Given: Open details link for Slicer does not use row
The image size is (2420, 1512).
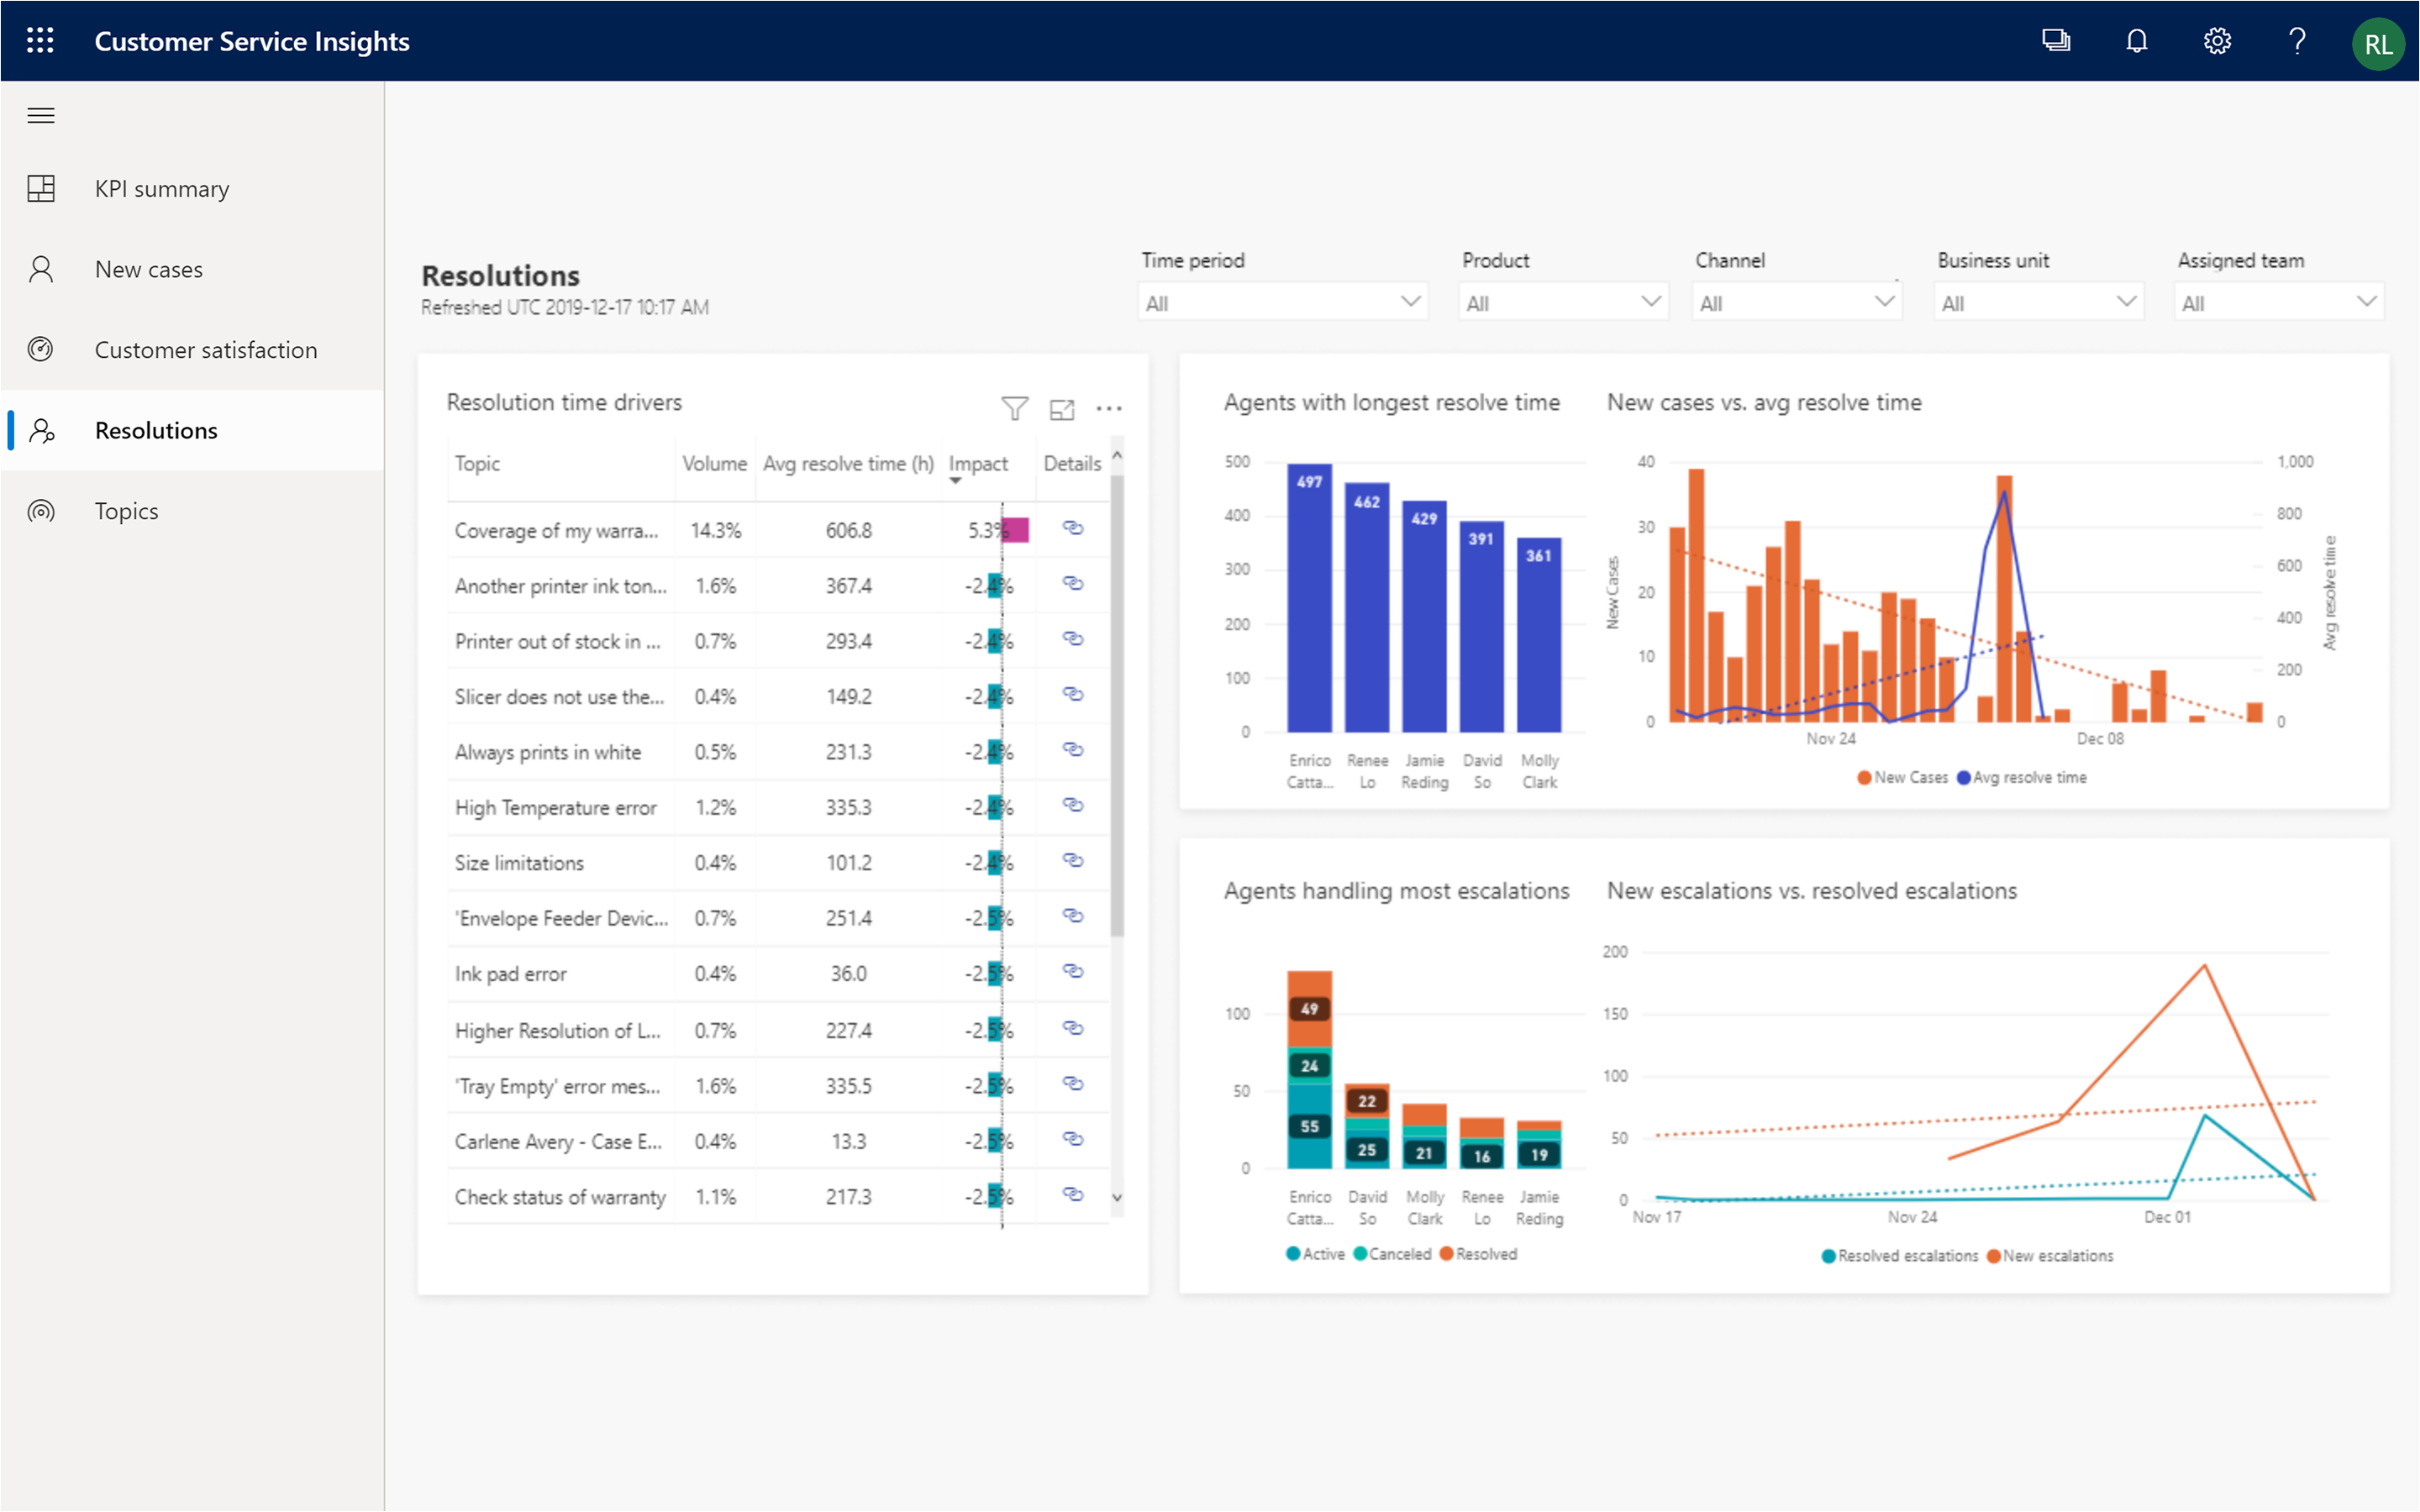Looking at the screenshot, I should point(1073,694).
